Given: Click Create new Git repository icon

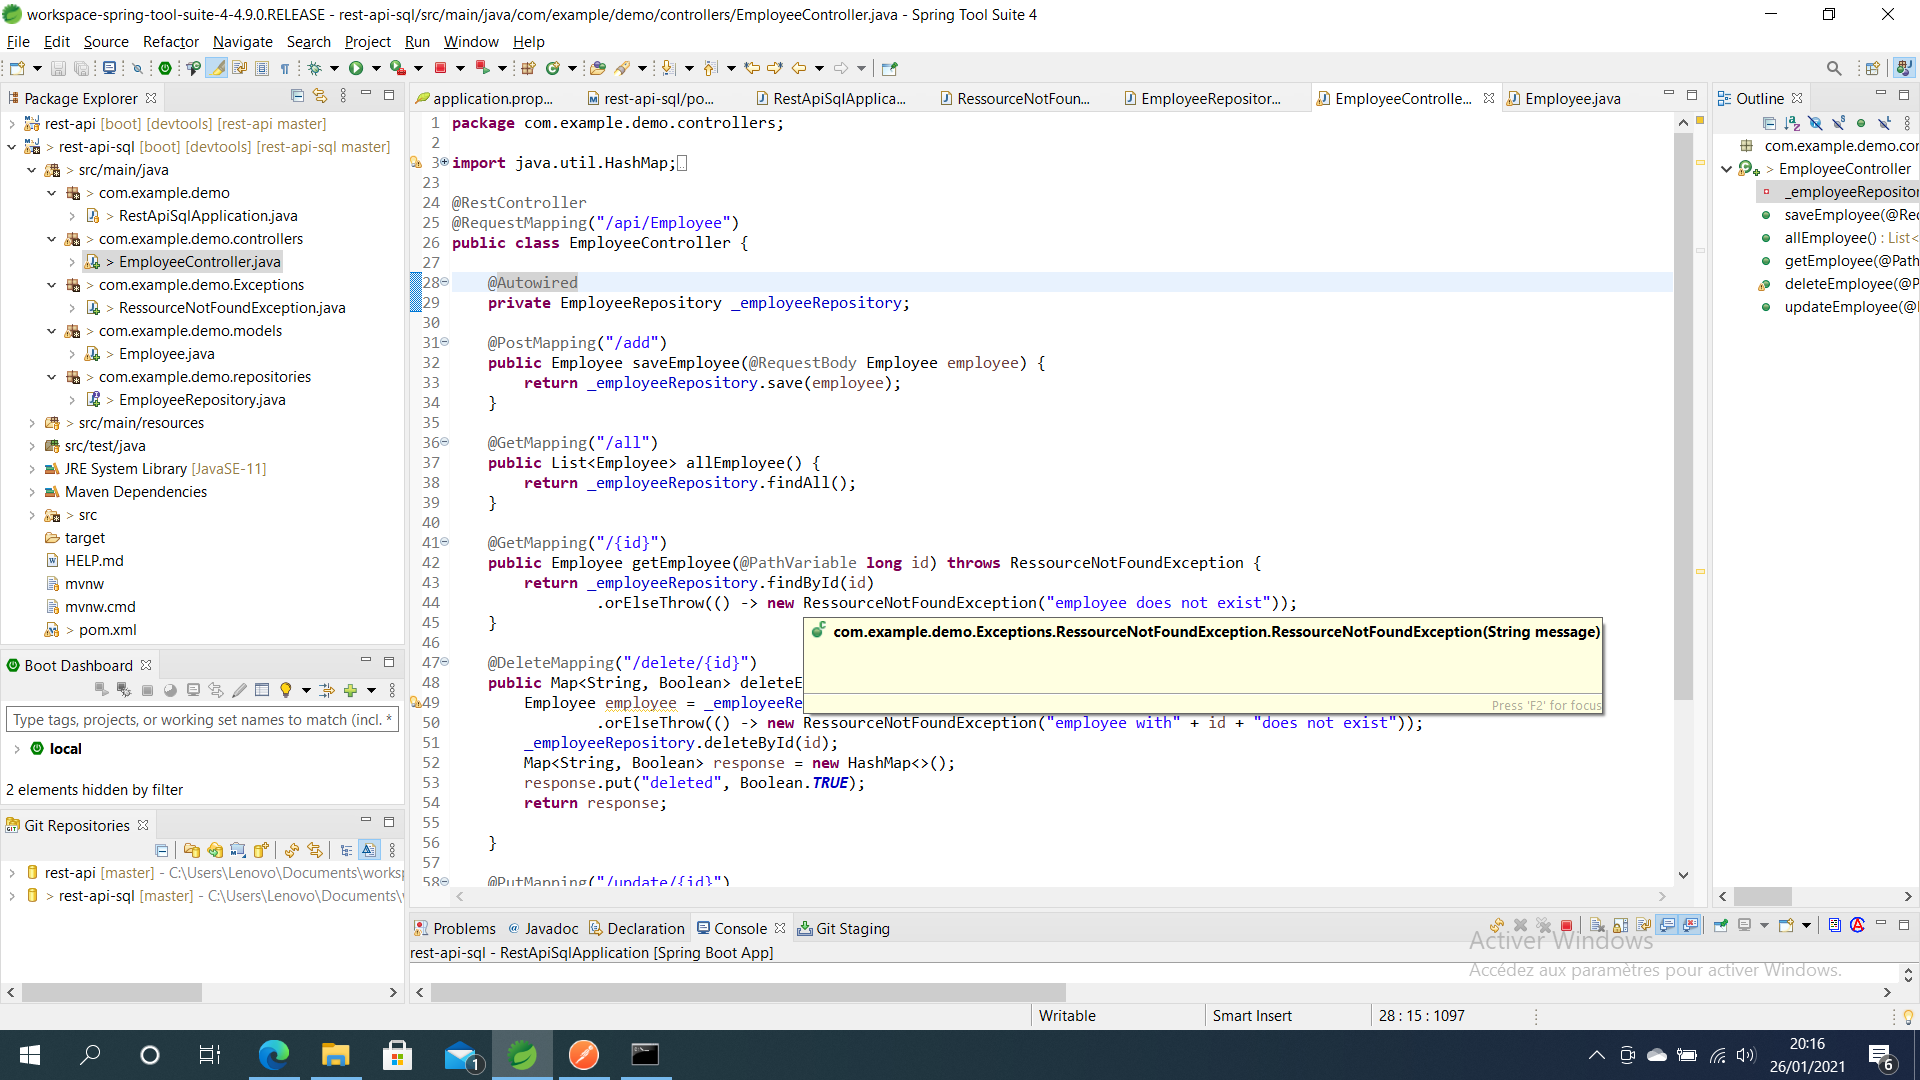Looking at the screenshot, I should (x=261, y=850).
